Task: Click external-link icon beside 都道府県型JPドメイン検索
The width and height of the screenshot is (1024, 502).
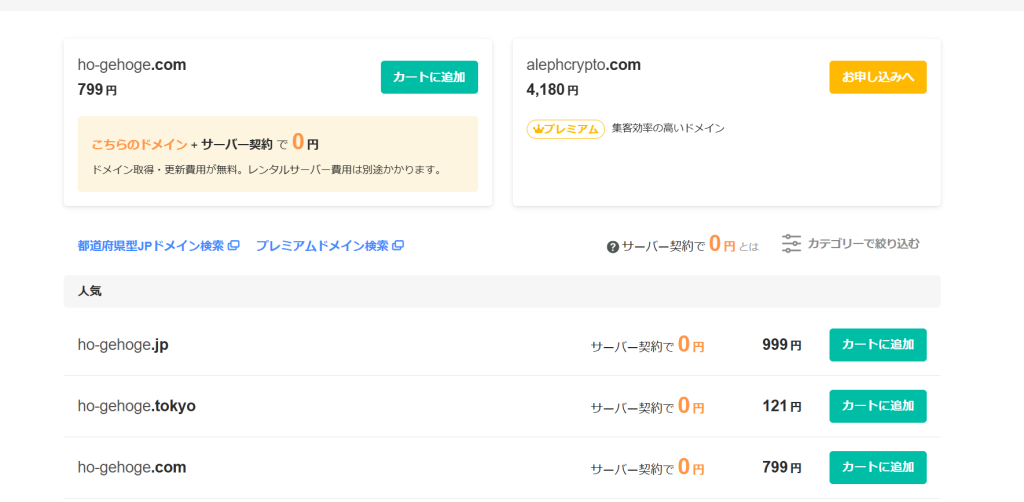Action: point(233,246)
